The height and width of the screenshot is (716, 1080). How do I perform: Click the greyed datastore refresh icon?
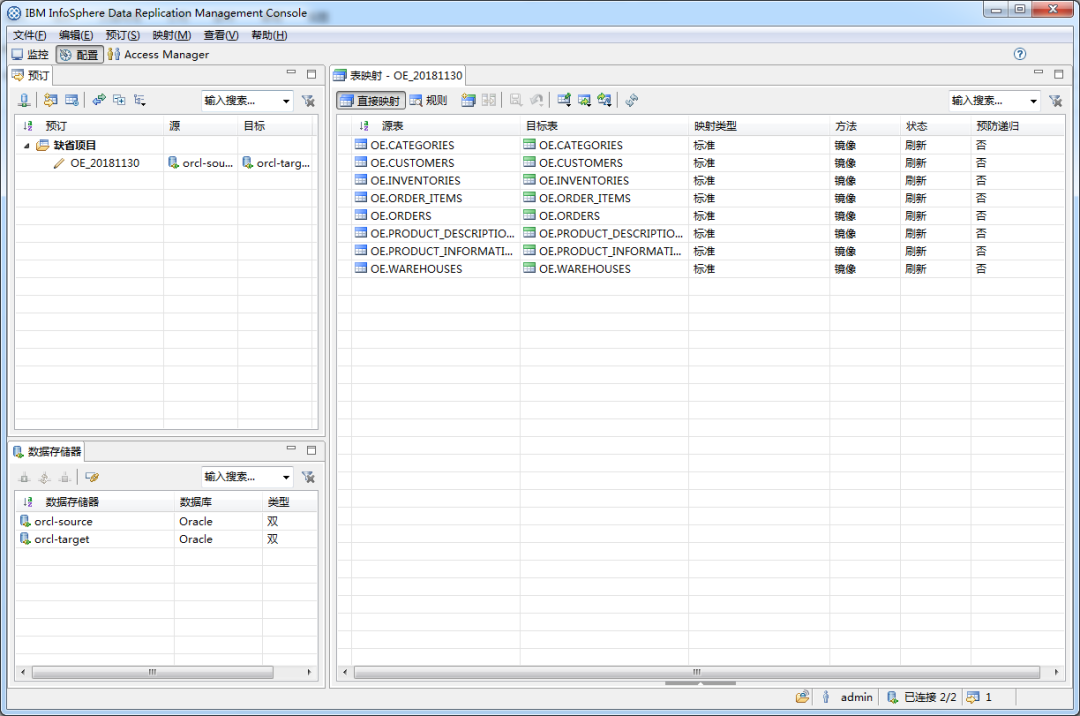45,477
